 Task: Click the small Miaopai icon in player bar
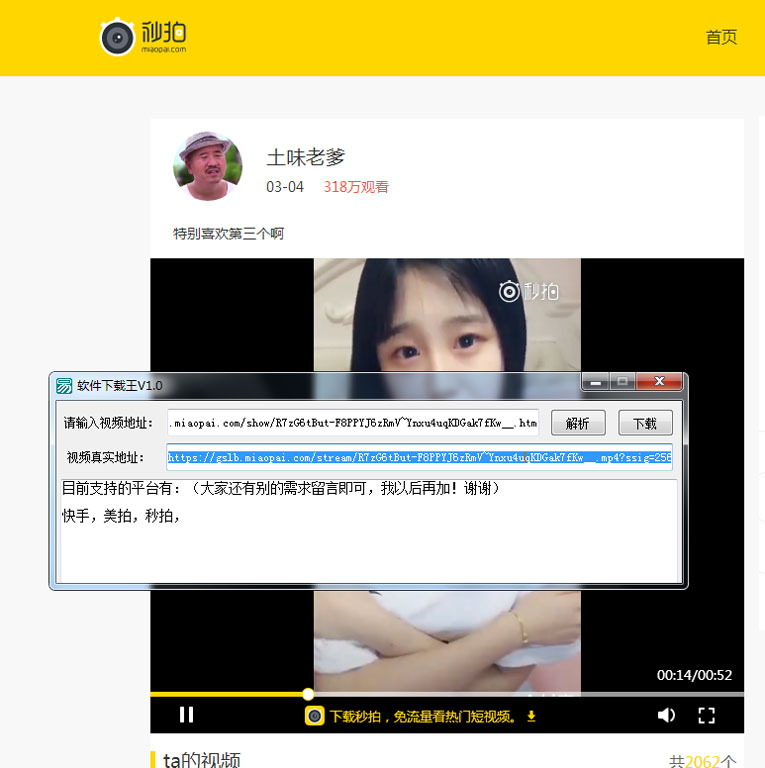click(314, 716)
